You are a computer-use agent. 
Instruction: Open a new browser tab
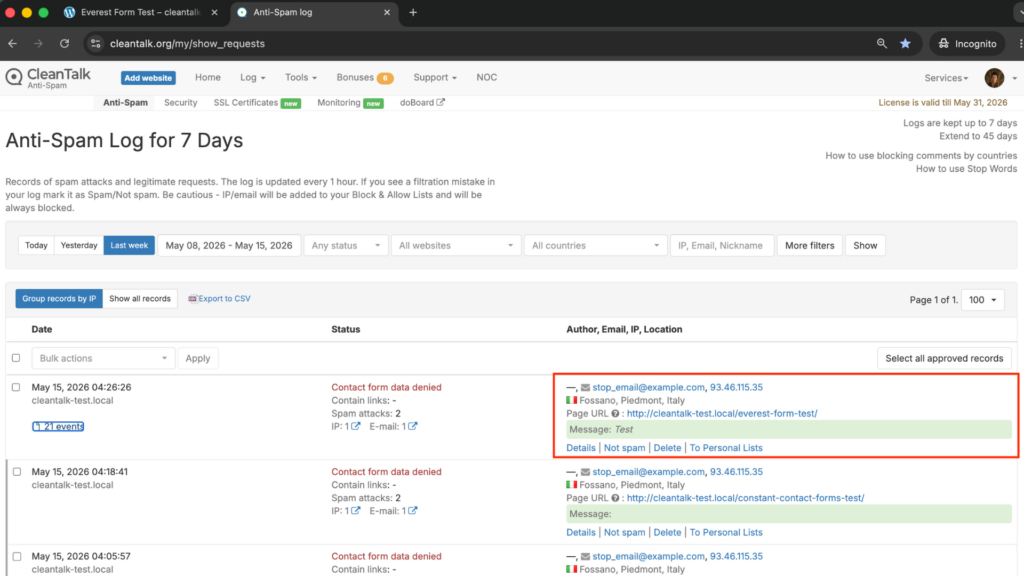(413, 12)
